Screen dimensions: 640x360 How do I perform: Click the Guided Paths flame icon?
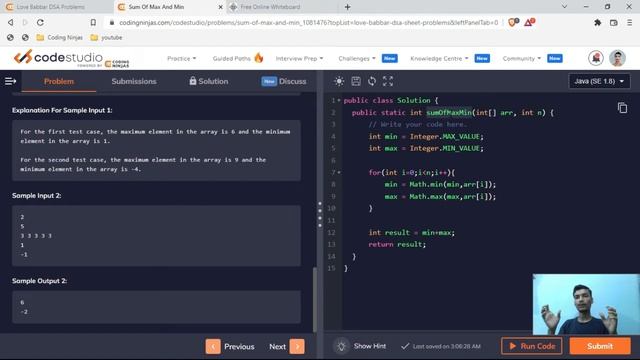259,58
